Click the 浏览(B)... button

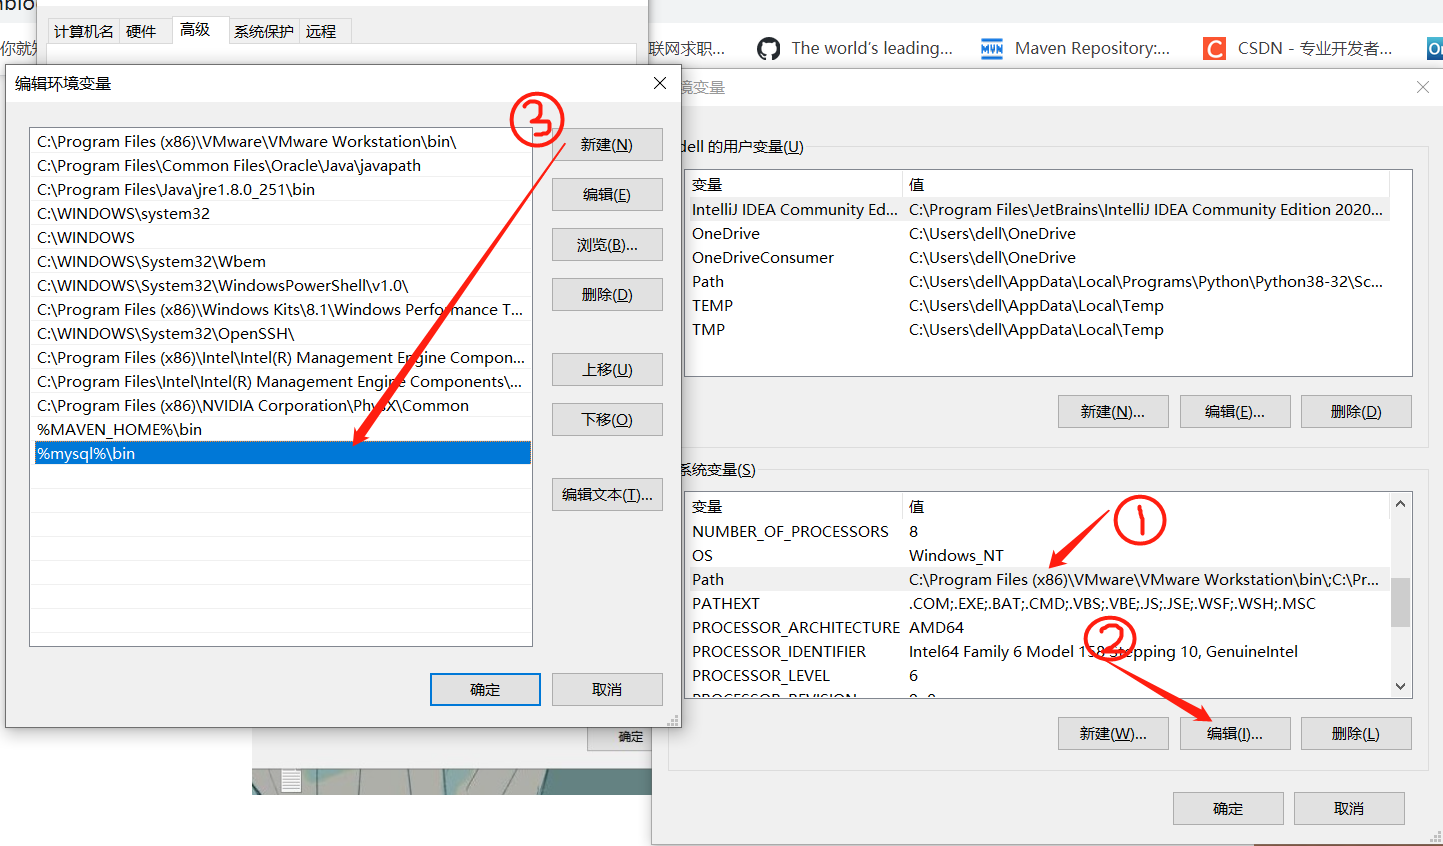pos(607,245)
